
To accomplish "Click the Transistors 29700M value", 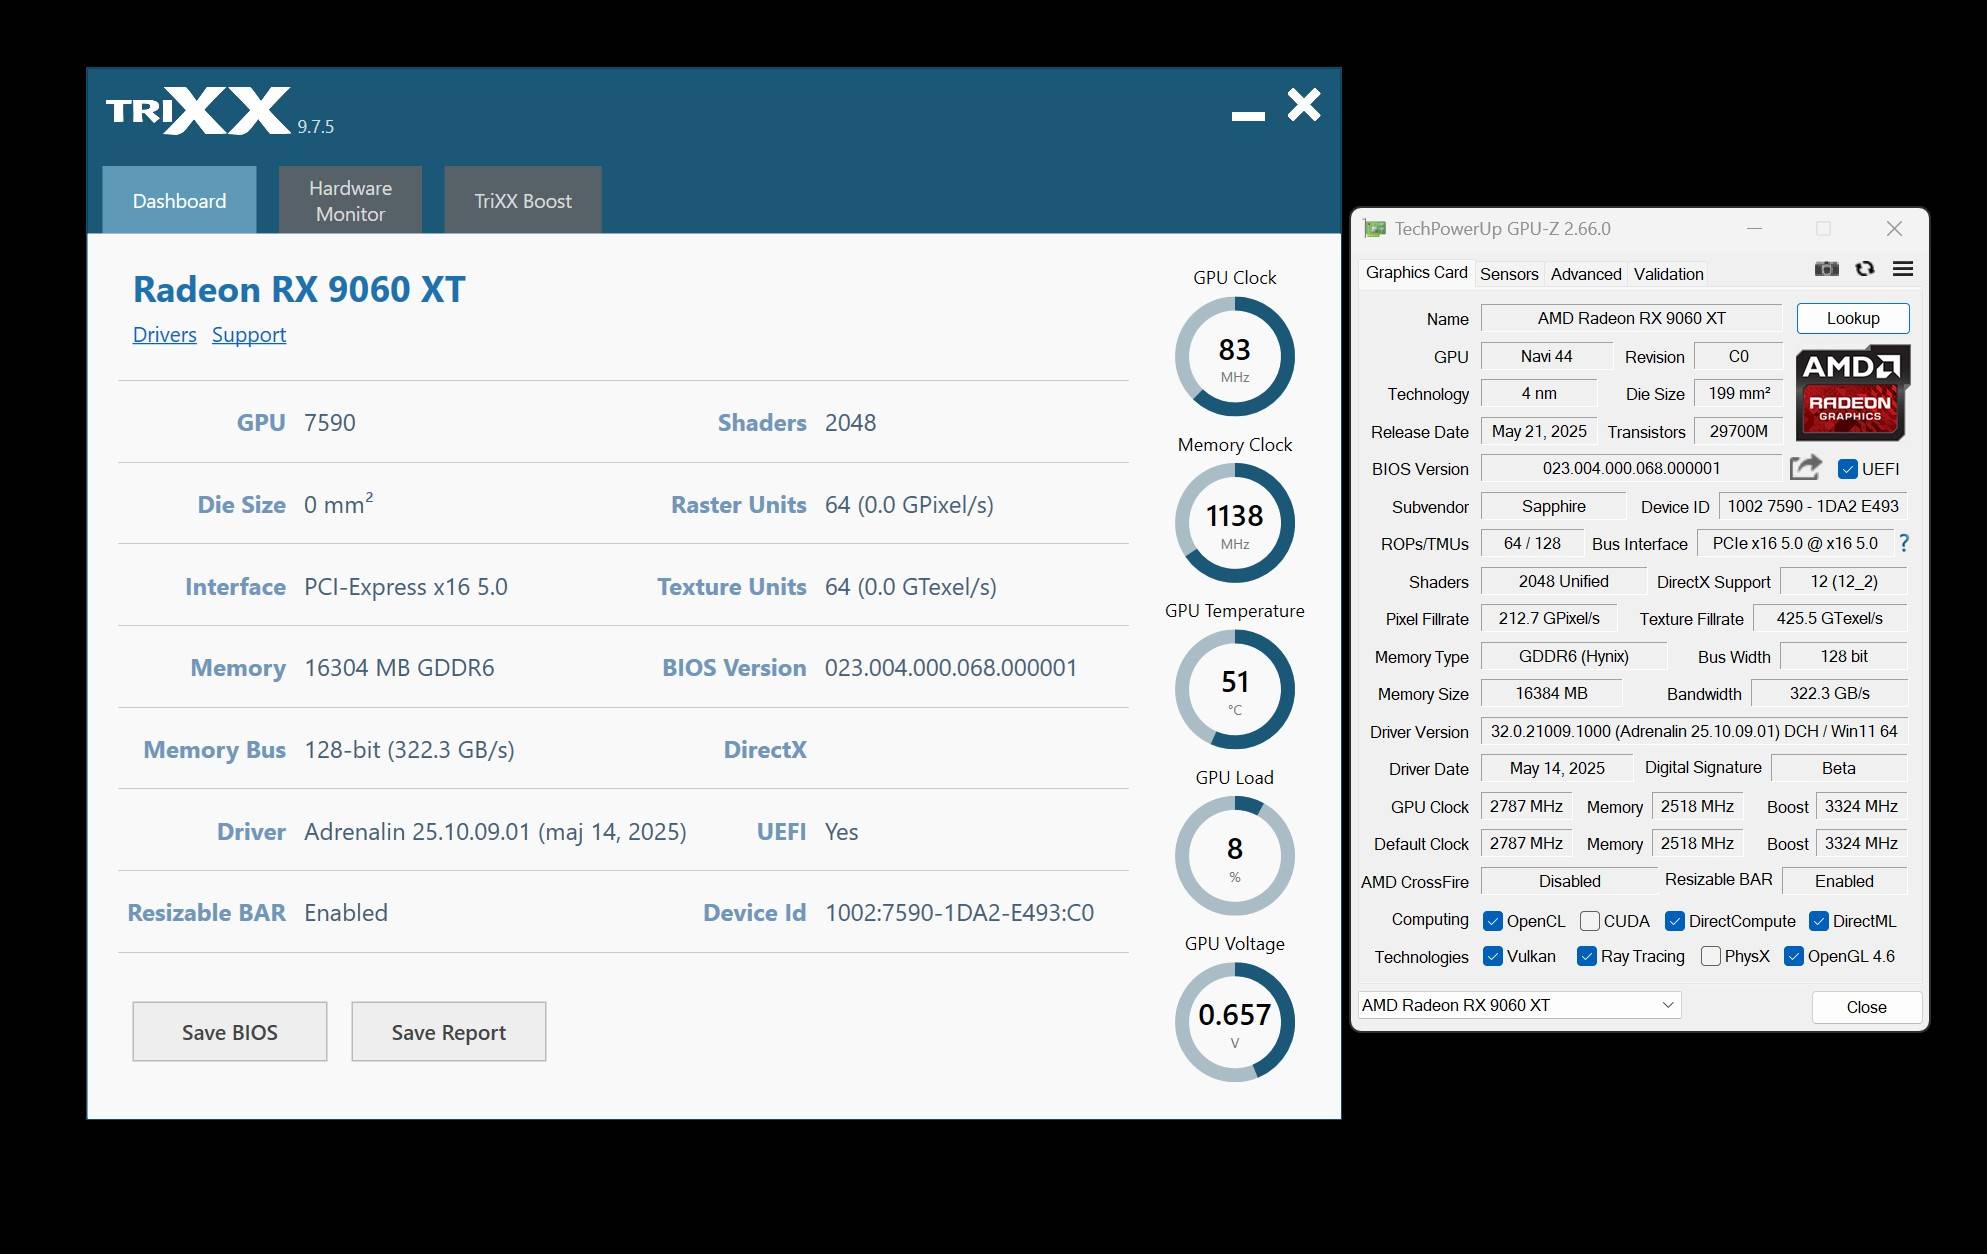I will [1738, 431].
